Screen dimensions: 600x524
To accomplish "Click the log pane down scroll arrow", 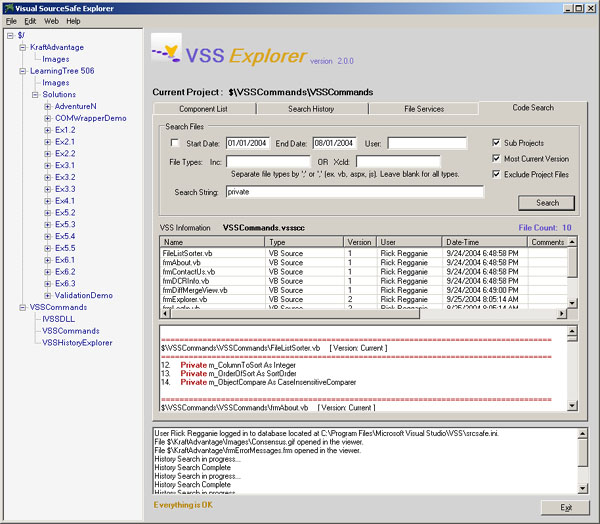I will pyautogui.click(x=582, y=488).
